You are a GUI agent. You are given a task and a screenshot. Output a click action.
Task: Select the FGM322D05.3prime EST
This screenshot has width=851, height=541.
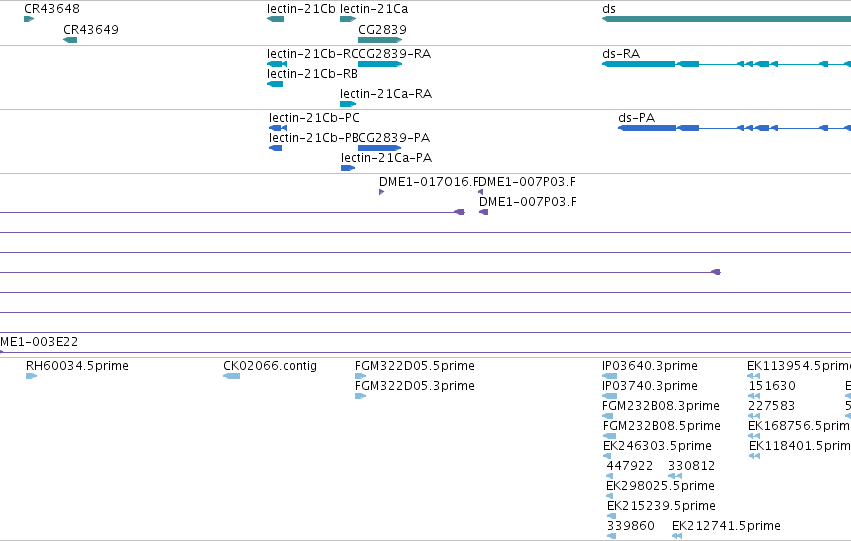tap(360, 396)
